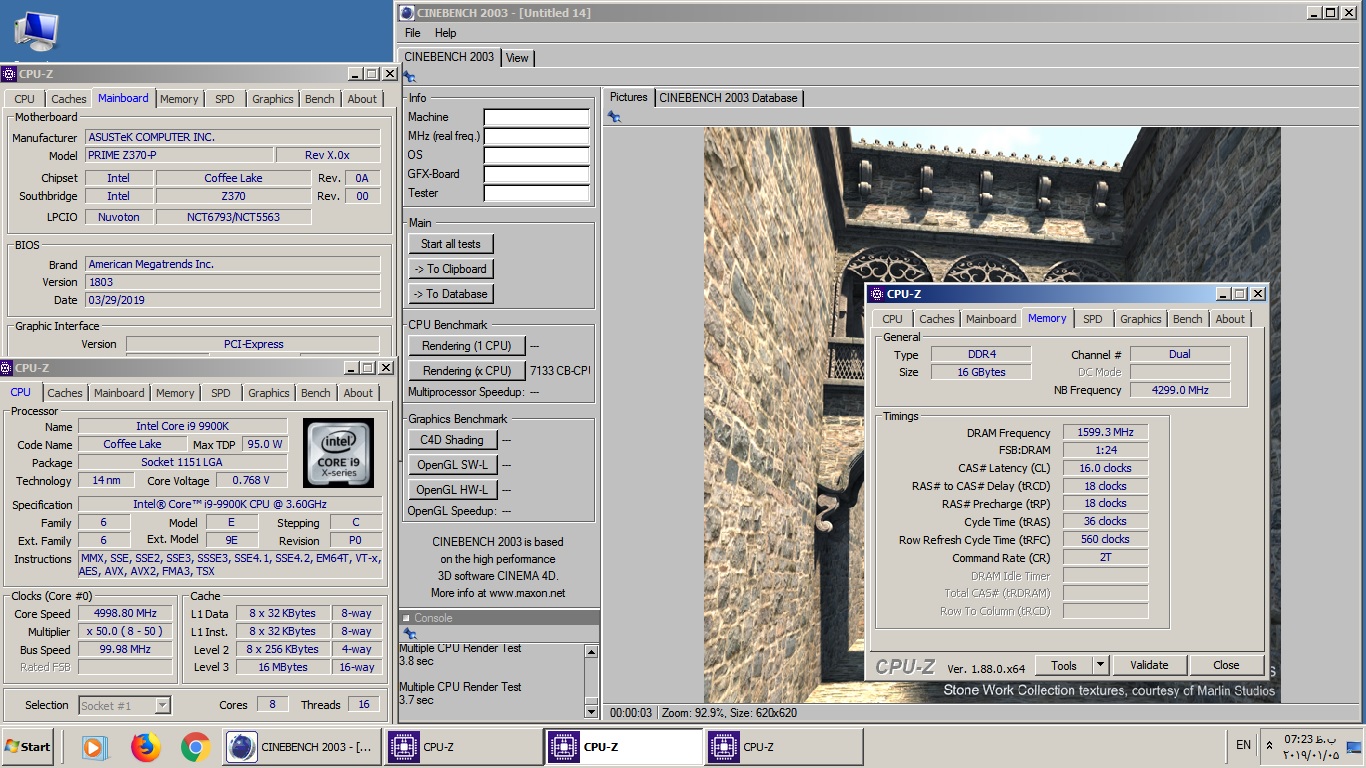Click CPU-Z Mainboard window title icon
Viewport: 1366px width, 768px height.
[9, 74]
